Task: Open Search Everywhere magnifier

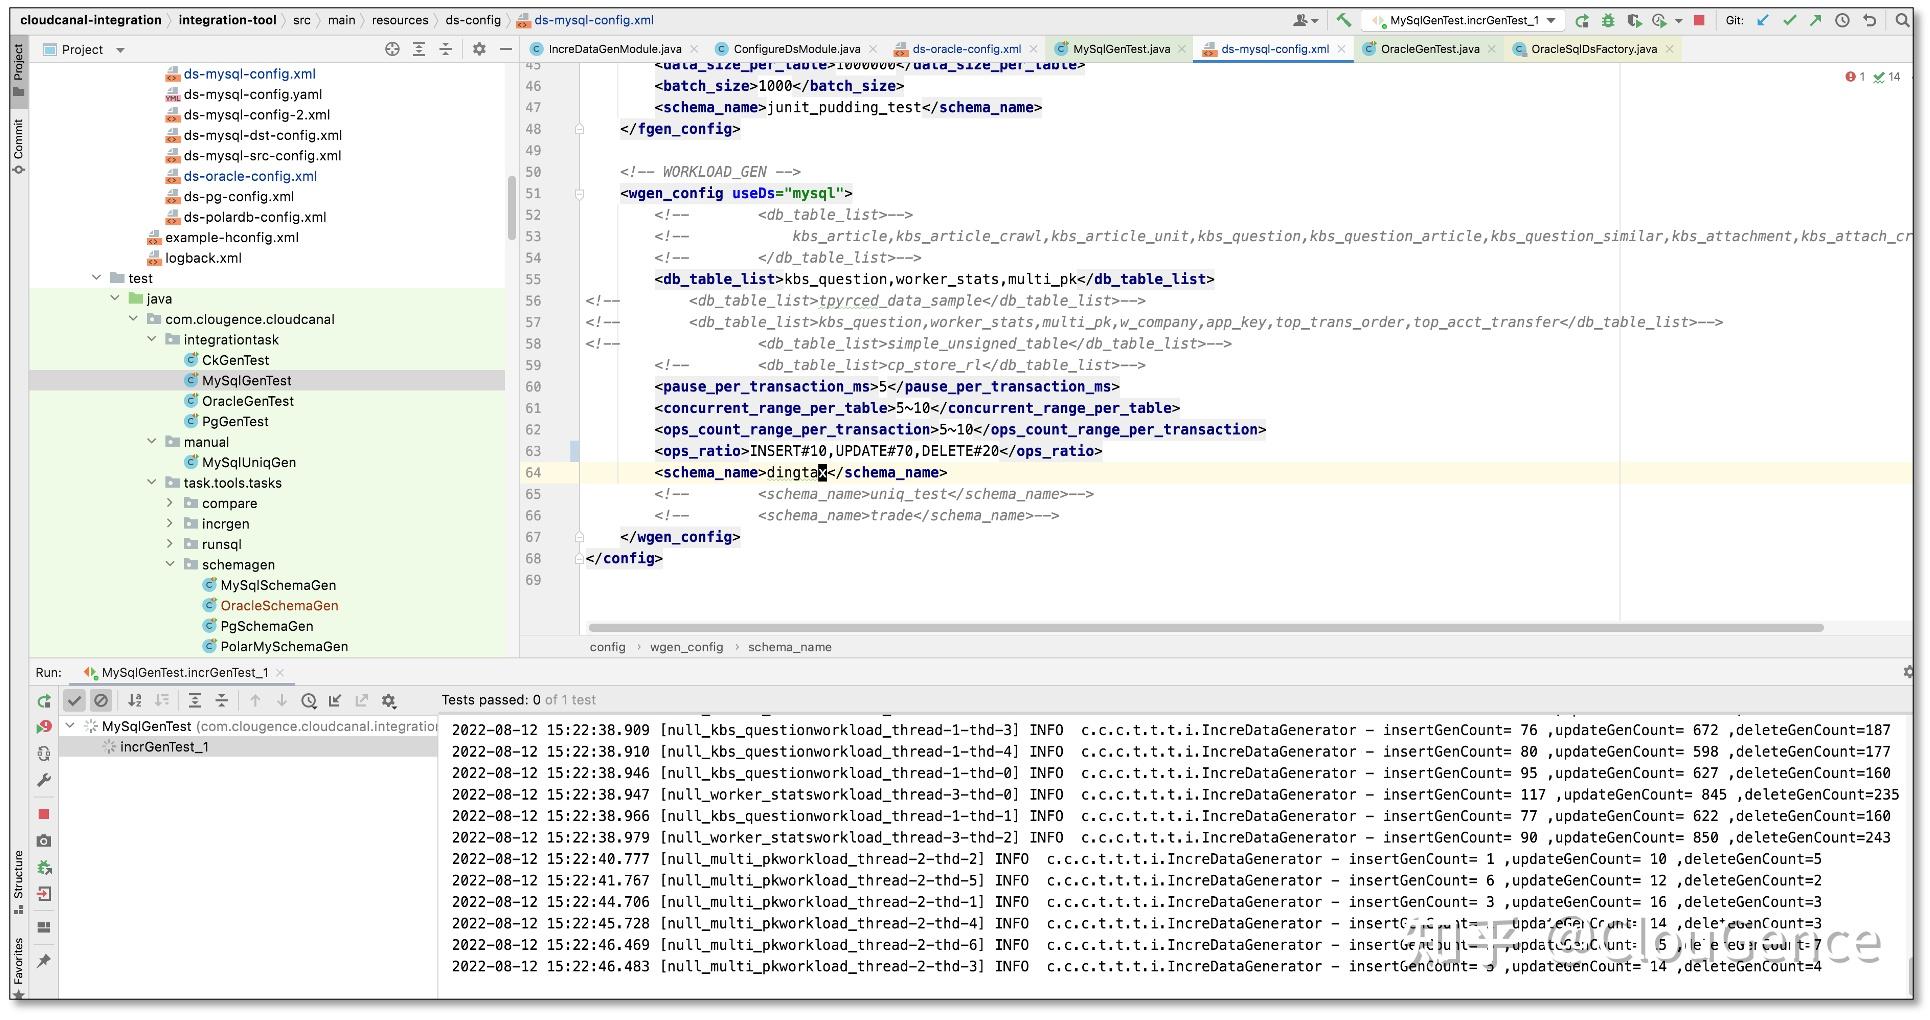Action: 1902,19
